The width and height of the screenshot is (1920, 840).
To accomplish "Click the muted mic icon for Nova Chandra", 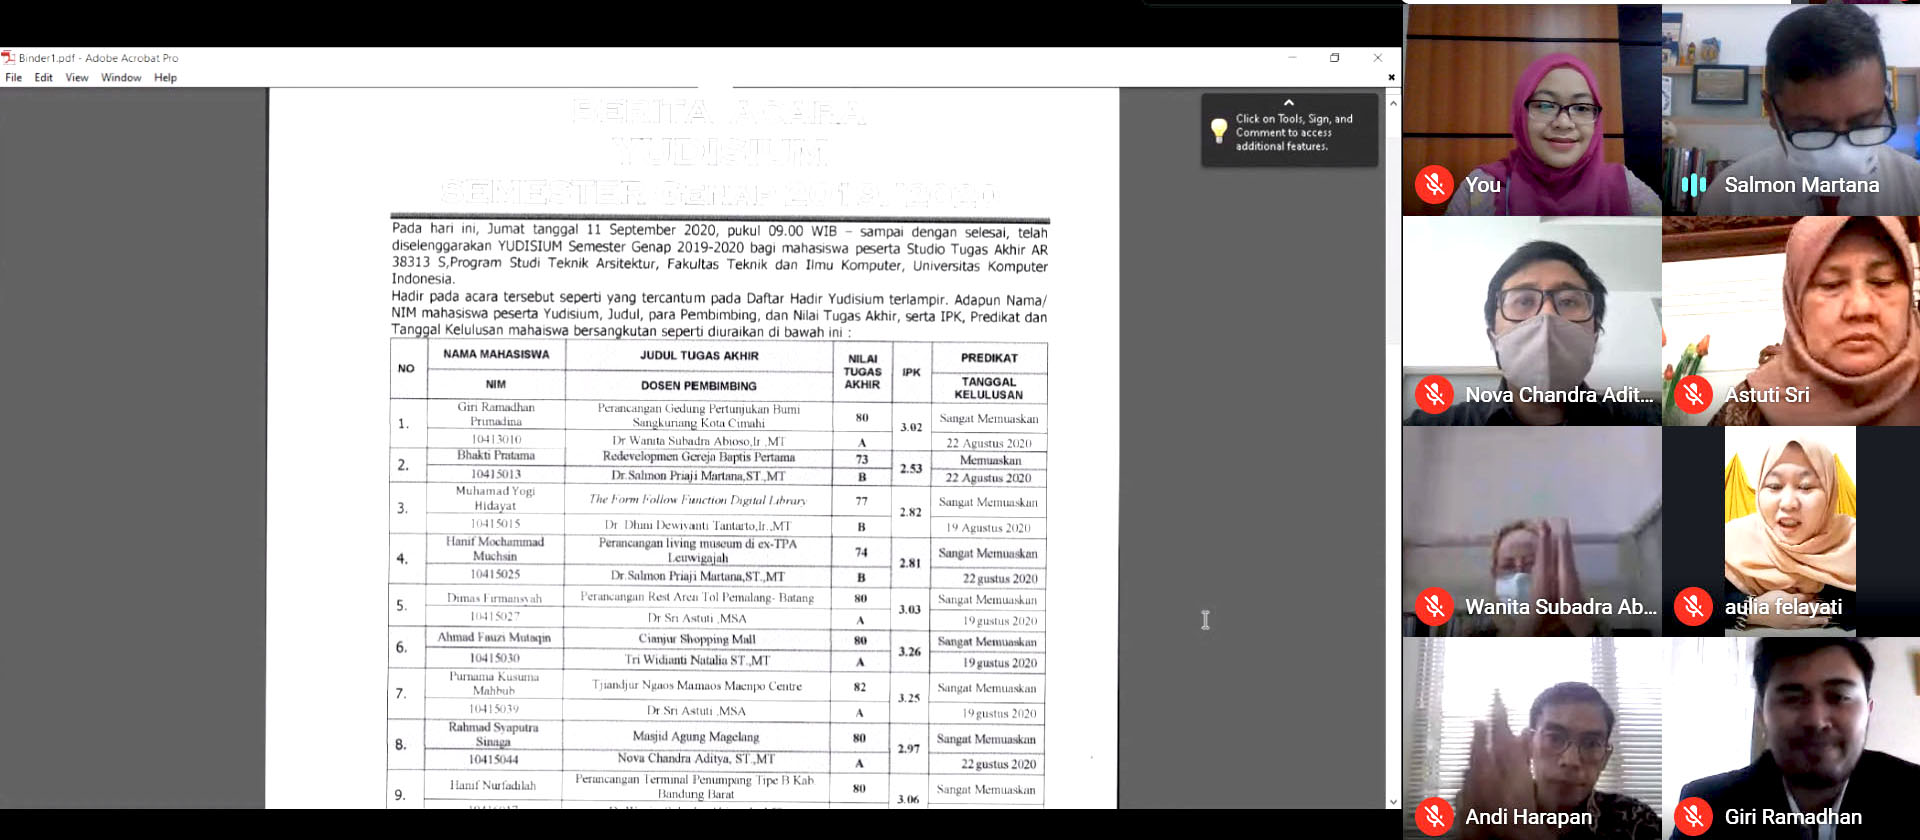I will coord(1433,395).
